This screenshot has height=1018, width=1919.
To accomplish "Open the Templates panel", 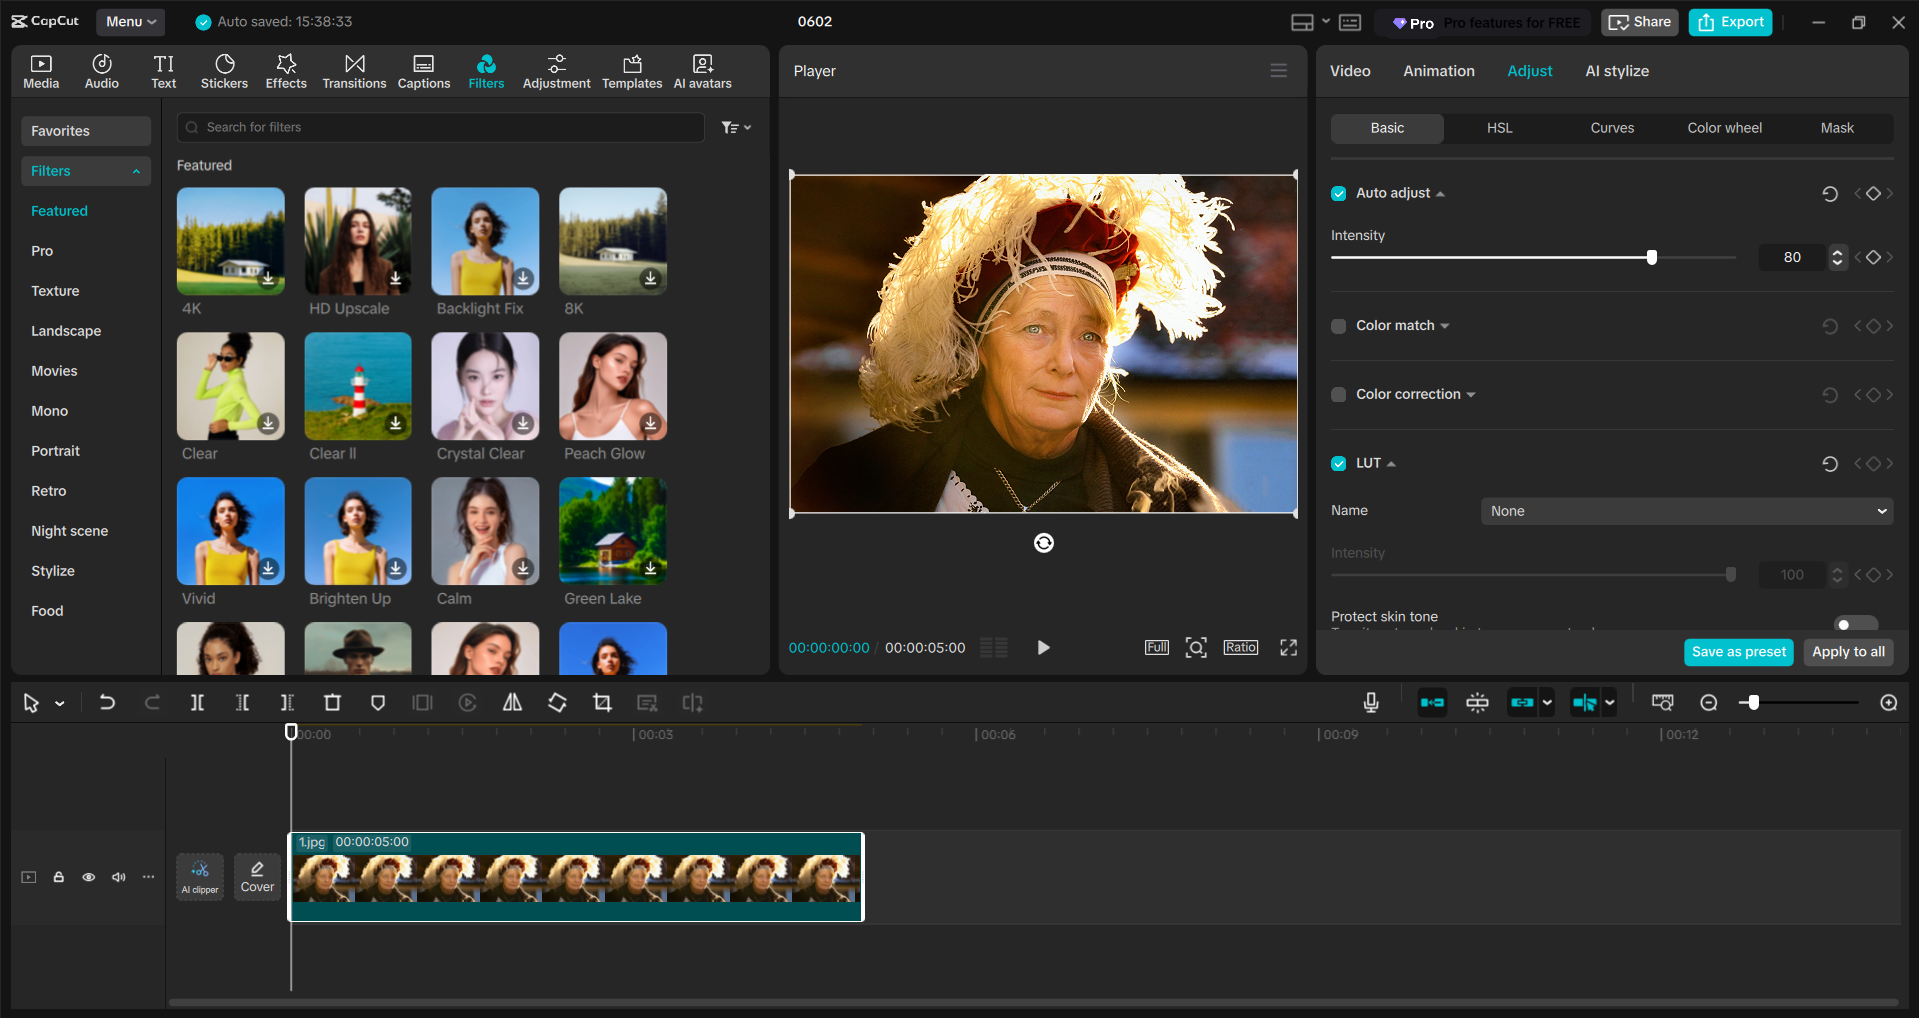I will (x=631, y=70).
